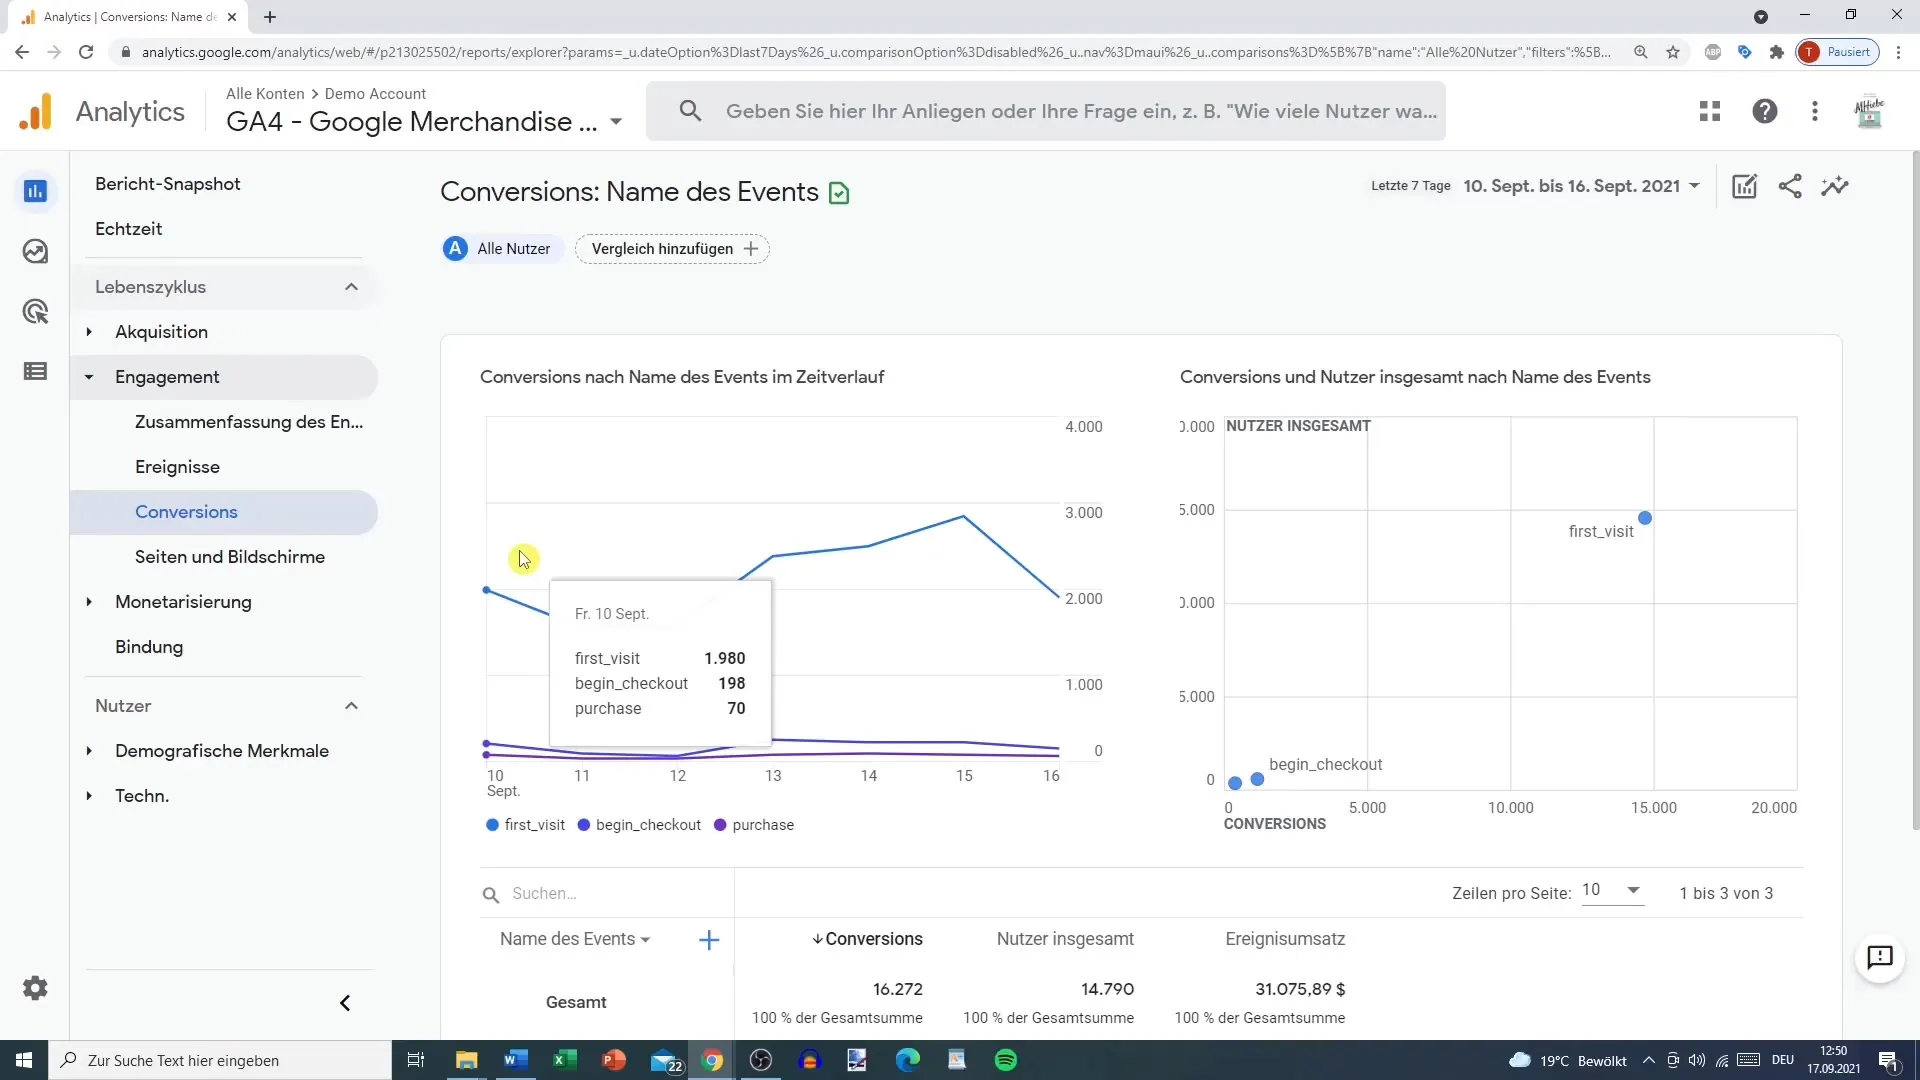This screenshot has width=1920, height=1080.
Task: Click the browser reload button
Action: point(86,52)
